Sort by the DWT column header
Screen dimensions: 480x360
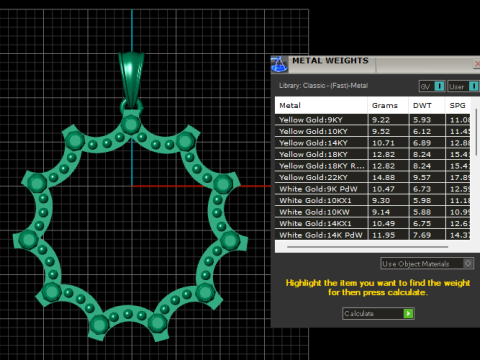pos(427,105)
